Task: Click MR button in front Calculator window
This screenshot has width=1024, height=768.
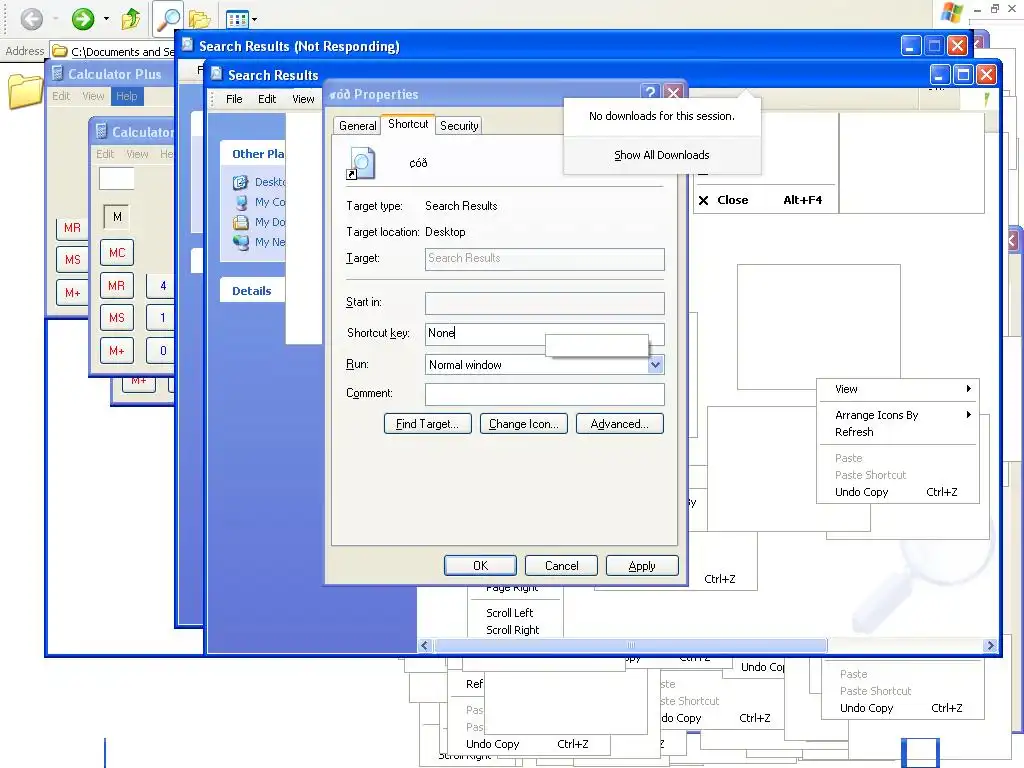Action: [x=117, y=285]
